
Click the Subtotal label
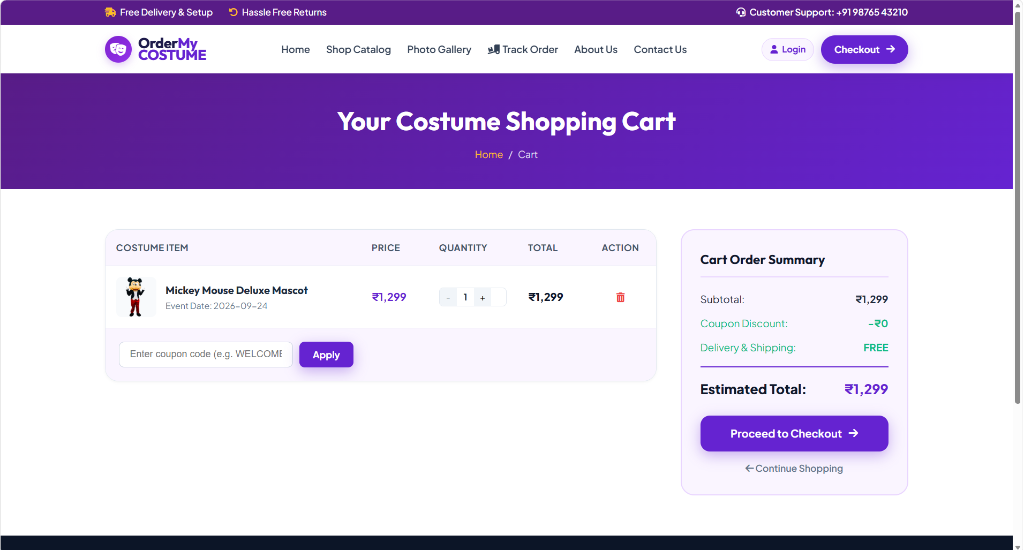click(x=722, y=299)
